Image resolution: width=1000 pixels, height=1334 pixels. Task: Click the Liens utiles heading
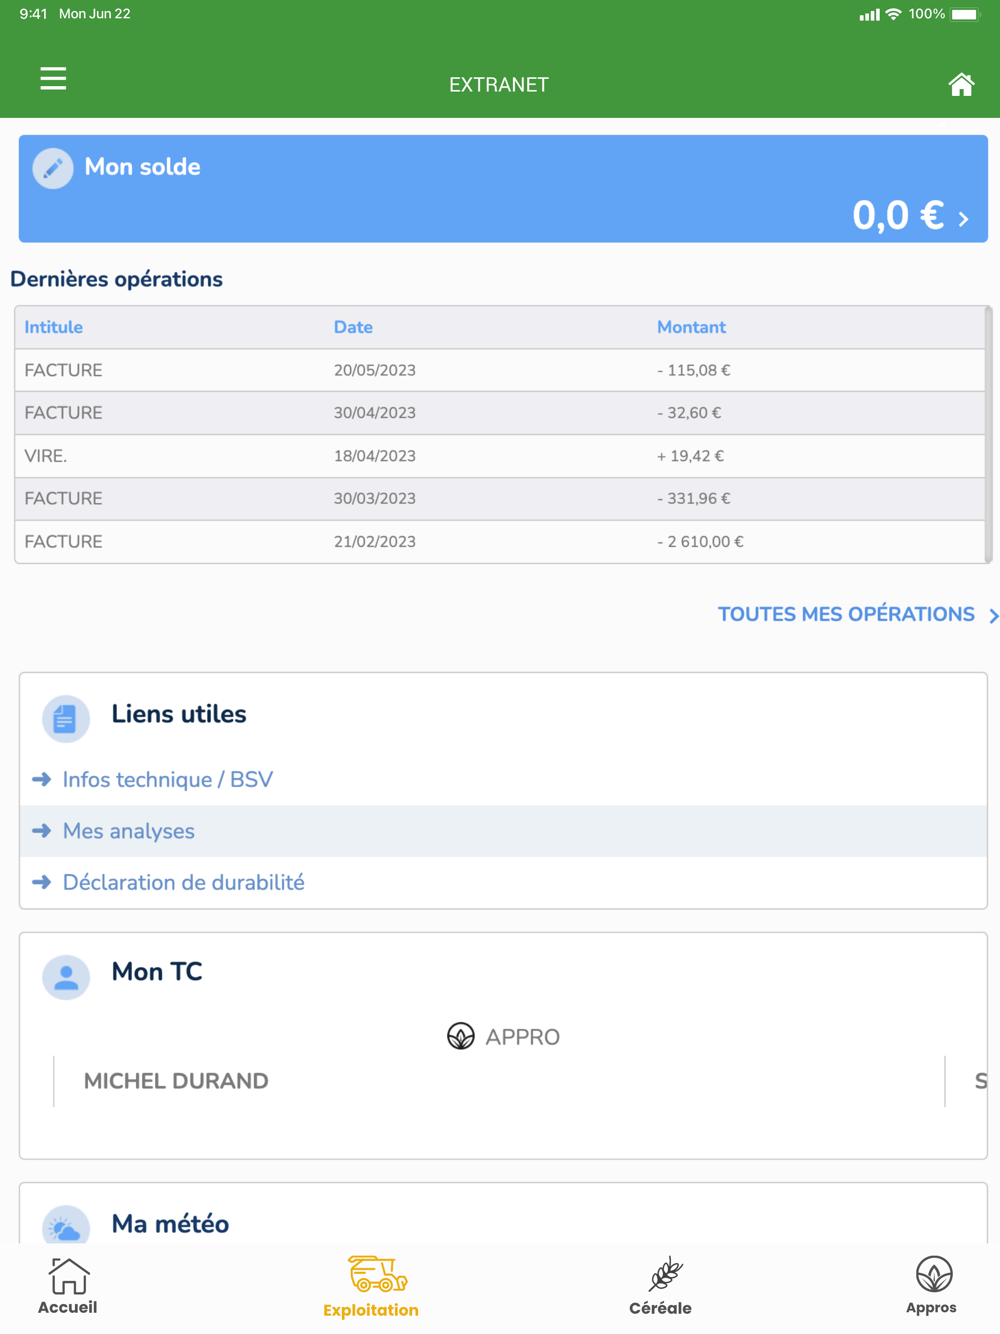point(179,714)
